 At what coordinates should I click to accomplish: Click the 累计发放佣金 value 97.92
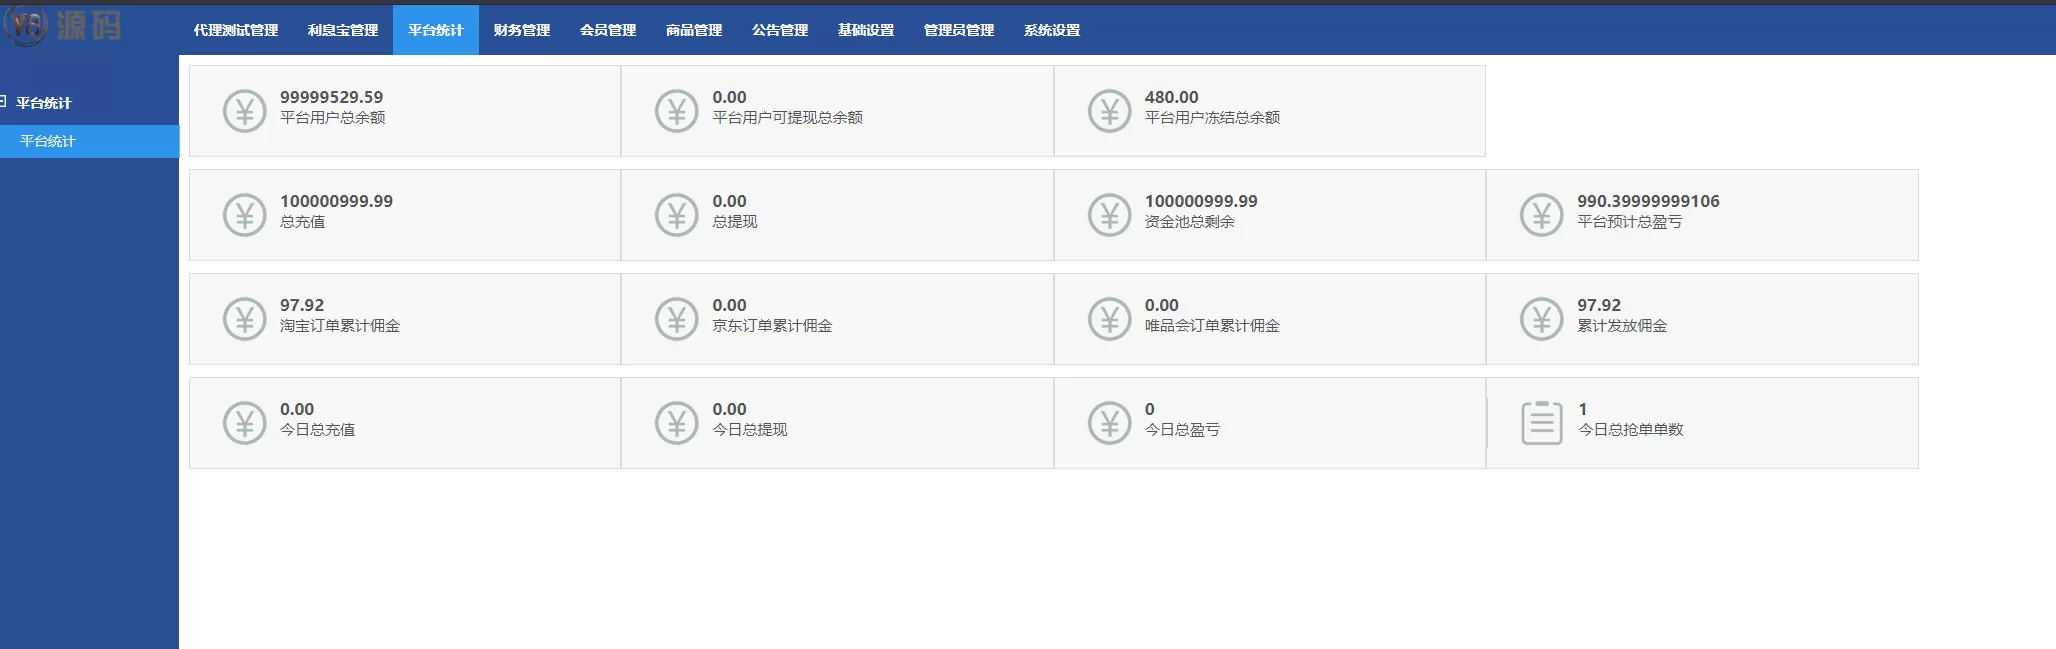click(x=1599, y=305)
